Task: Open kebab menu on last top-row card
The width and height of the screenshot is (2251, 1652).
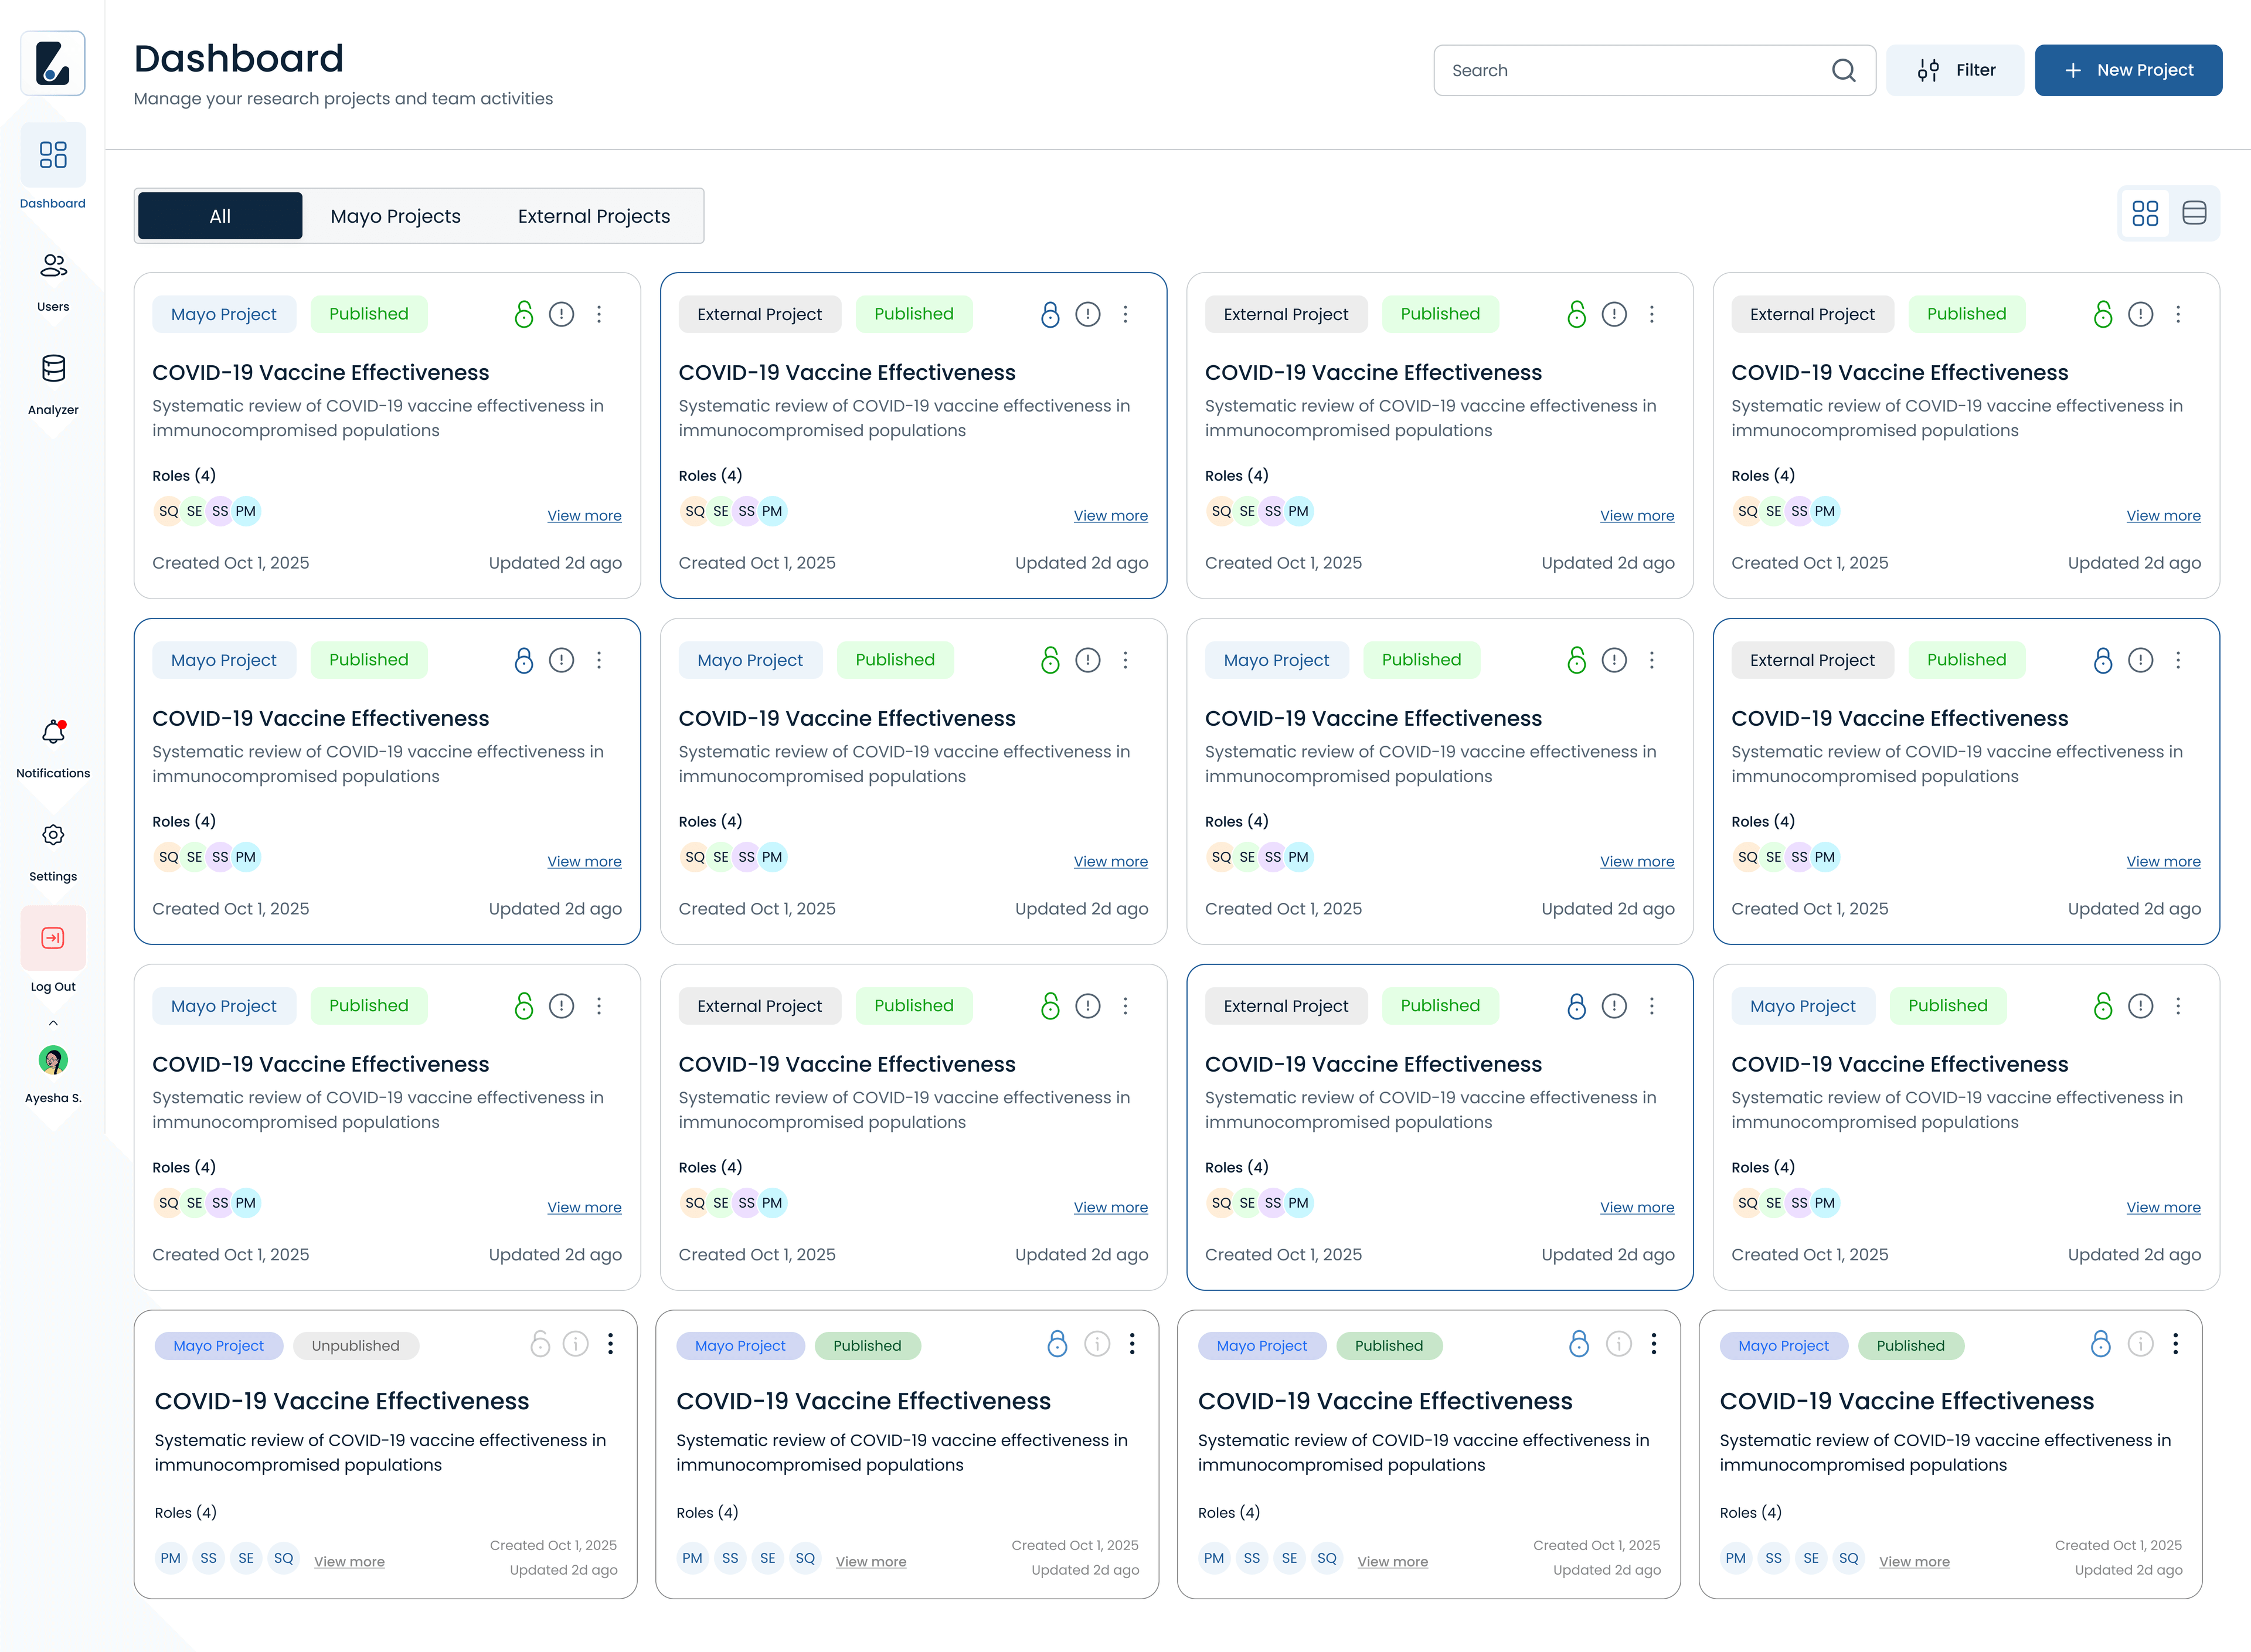Action: click(x=2178, y=314)
